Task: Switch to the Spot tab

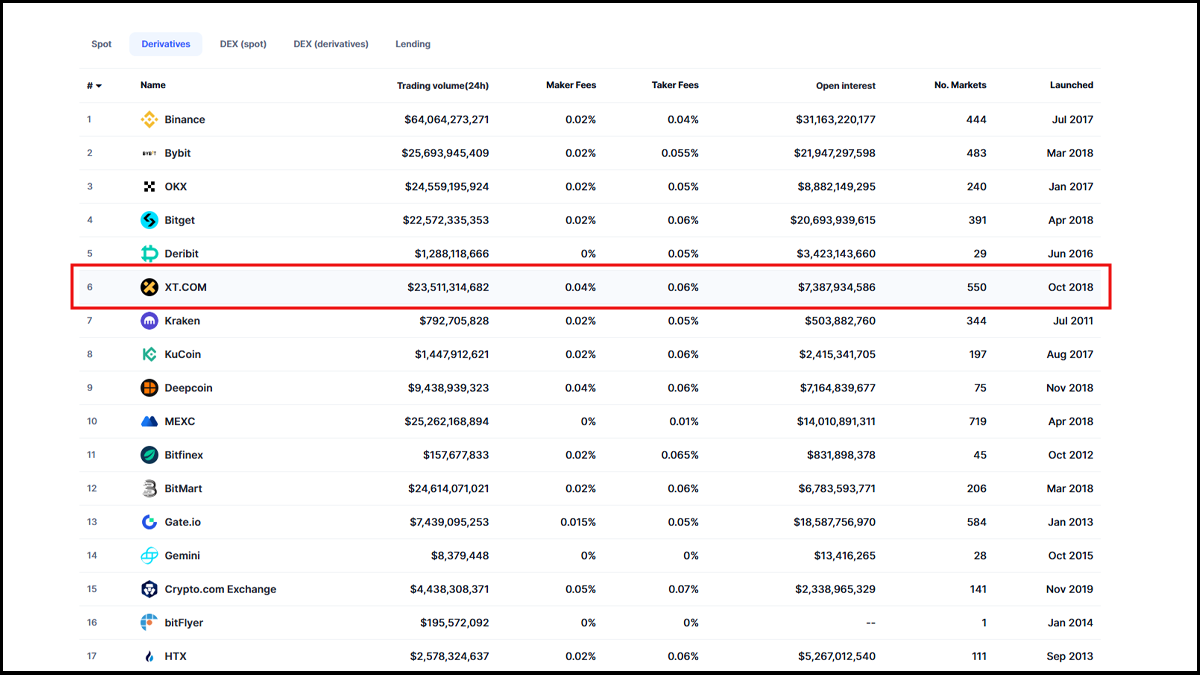Action: coord(102,44)
